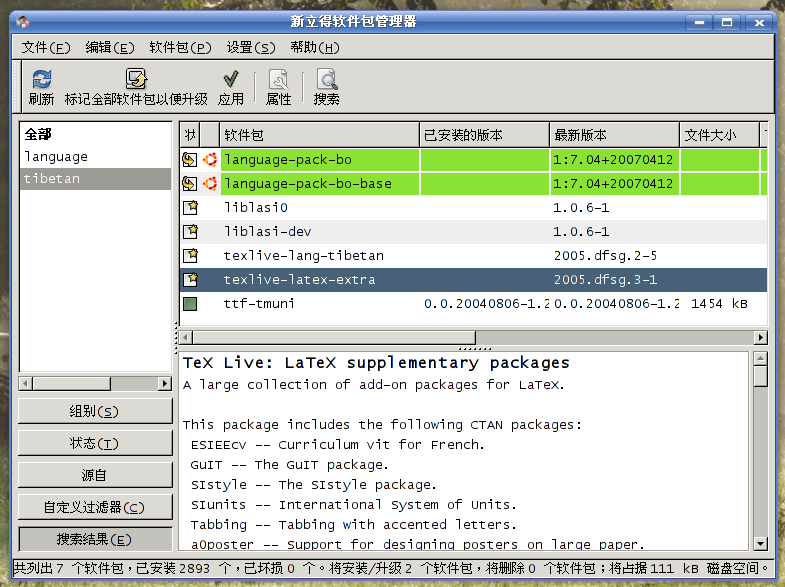The image size is (785, 587).
Task: Sort by the 软件包 column header
Action: [319, 135]
